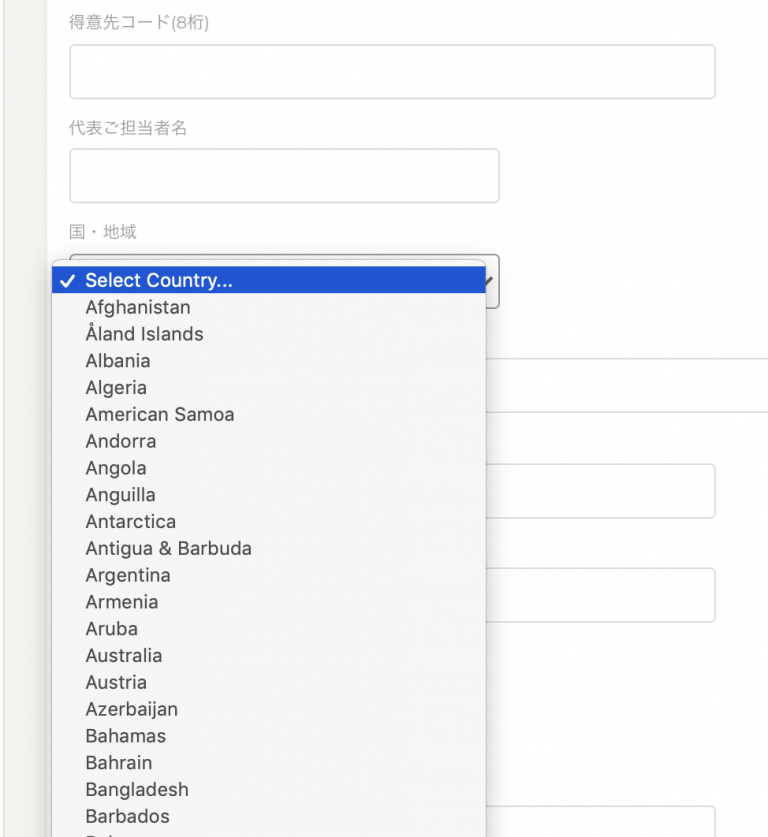The height and width of the screenshot is (837, 768).
Task: Click inside the 得意先コード(8桁) input field
Action: pos(392,71)
